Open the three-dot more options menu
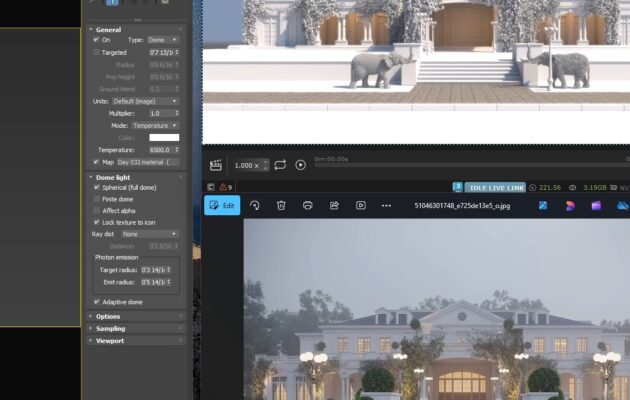The height and width of the screenshot is (400, 630). click(x=386, y=205)
